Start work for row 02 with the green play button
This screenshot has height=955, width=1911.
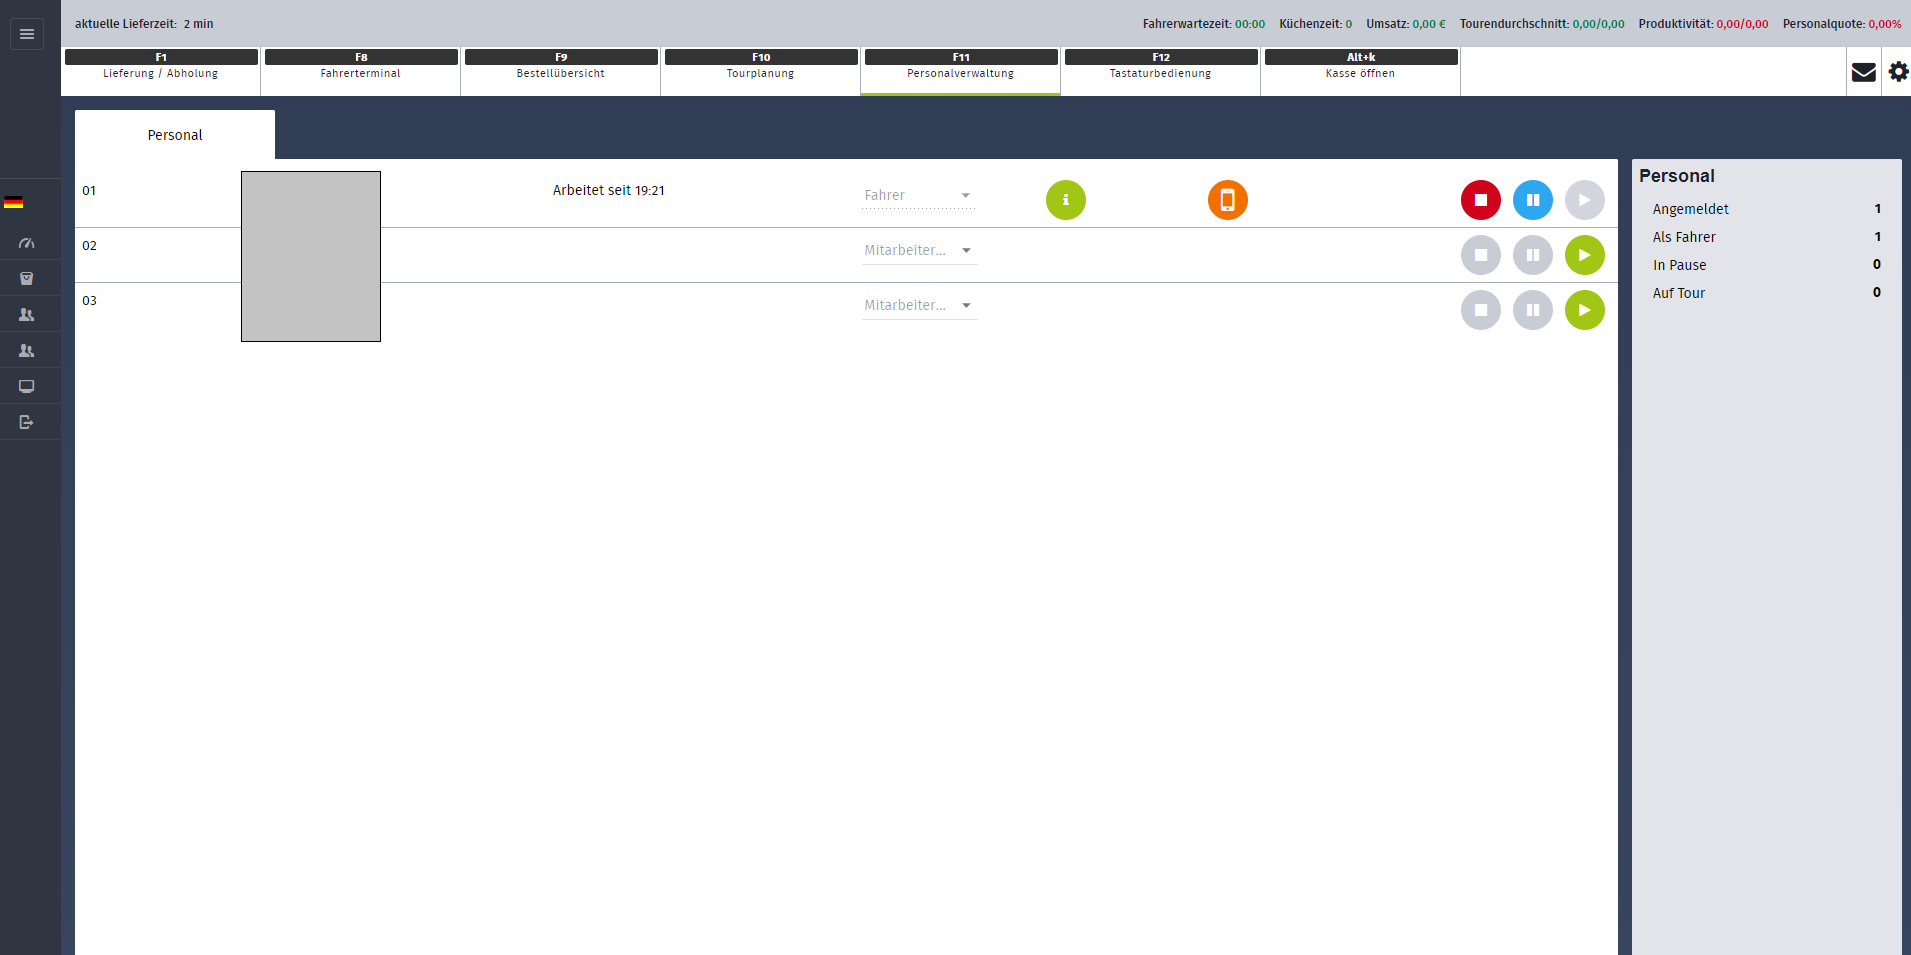coord(1585,255)
